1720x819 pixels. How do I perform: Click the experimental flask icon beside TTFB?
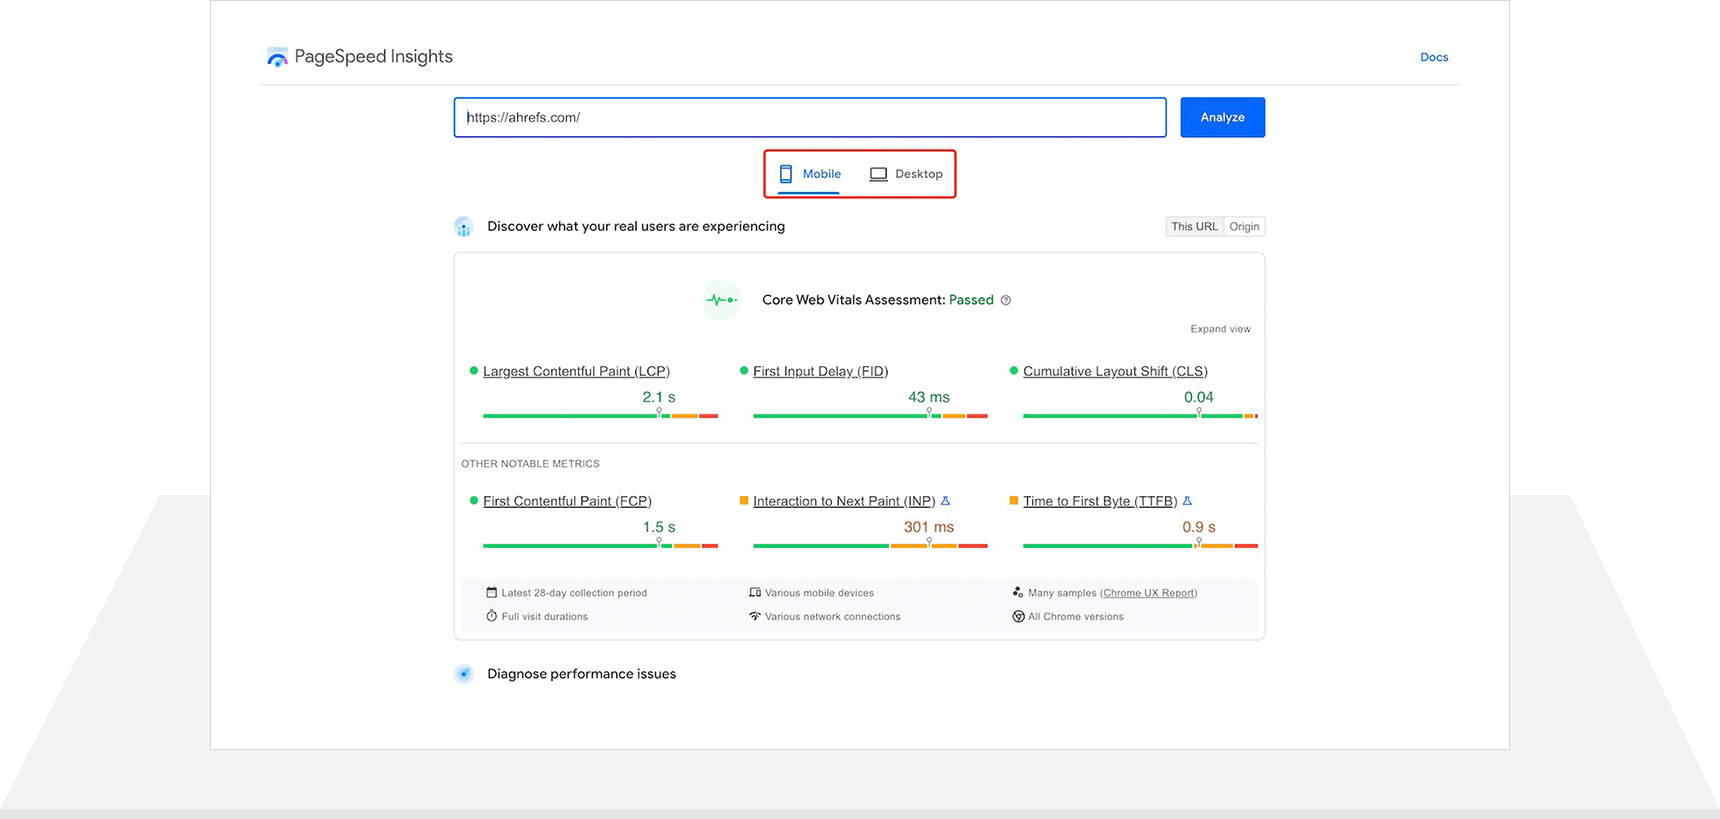(1188, 501)
